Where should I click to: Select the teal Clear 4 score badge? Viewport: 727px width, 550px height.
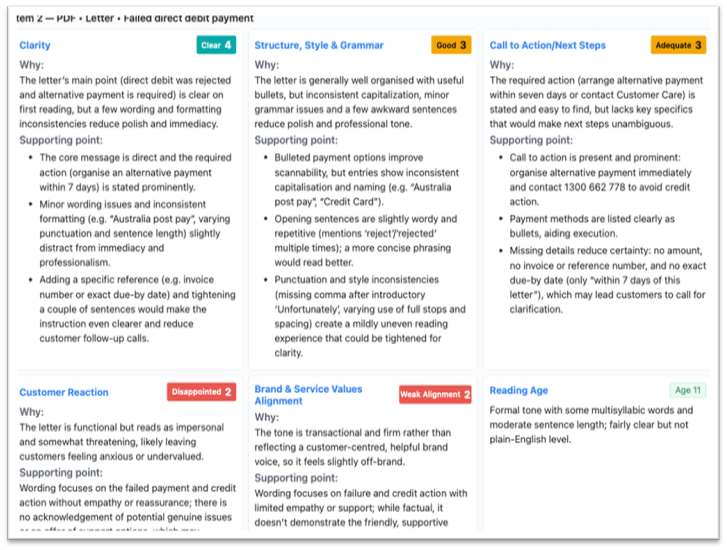tap(216, 45)
